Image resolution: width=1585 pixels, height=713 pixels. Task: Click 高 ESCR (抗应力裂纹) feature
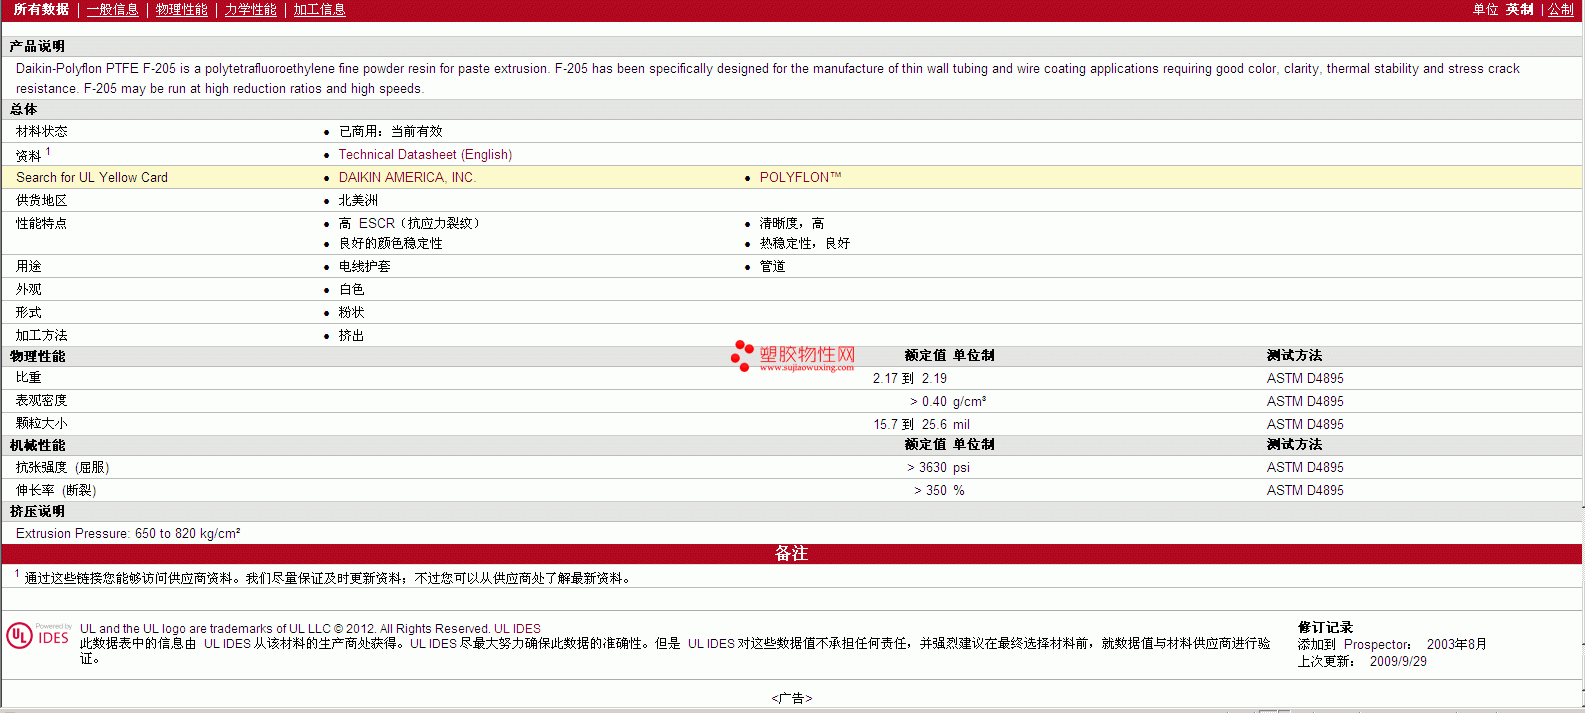409,223
